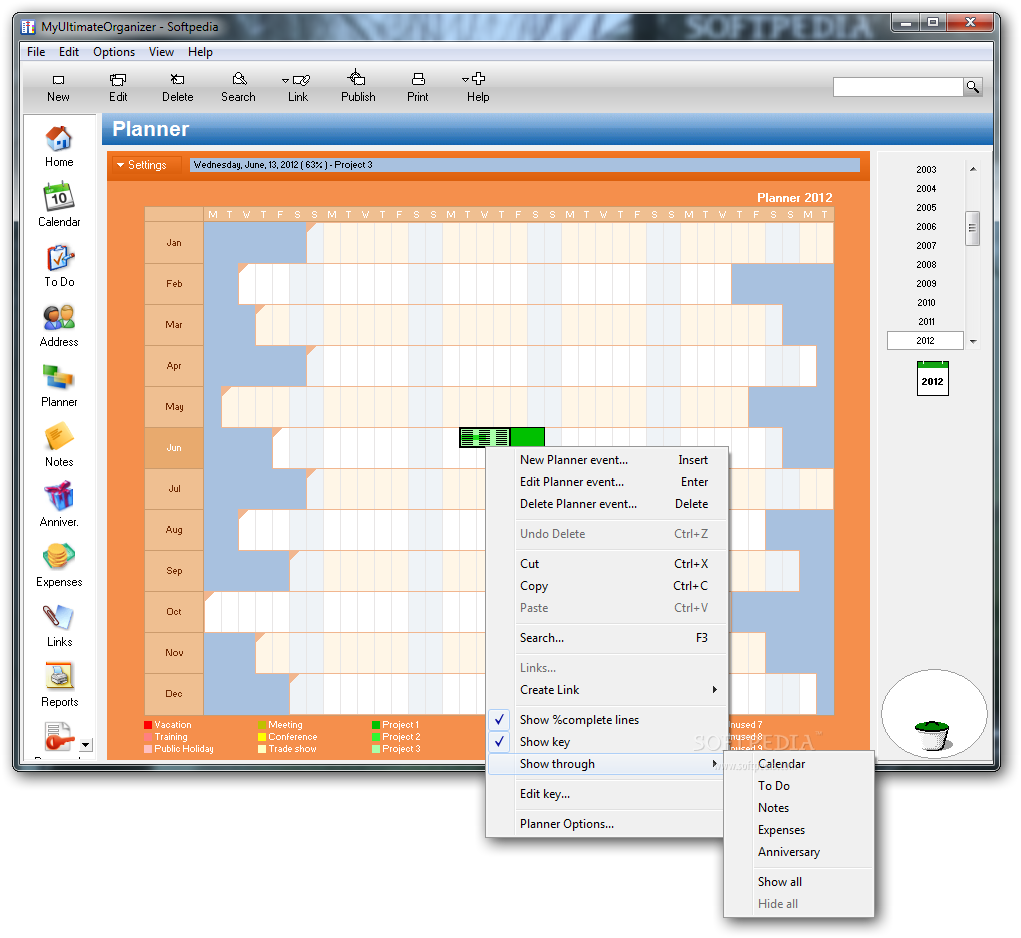Click the yellow Conference key swatch

[262, 738]
